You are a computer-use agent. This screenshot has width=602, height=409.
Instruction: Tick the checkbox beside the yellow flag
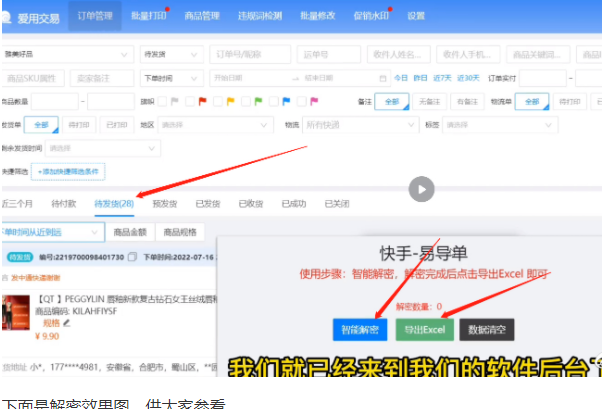click(218, 101)
